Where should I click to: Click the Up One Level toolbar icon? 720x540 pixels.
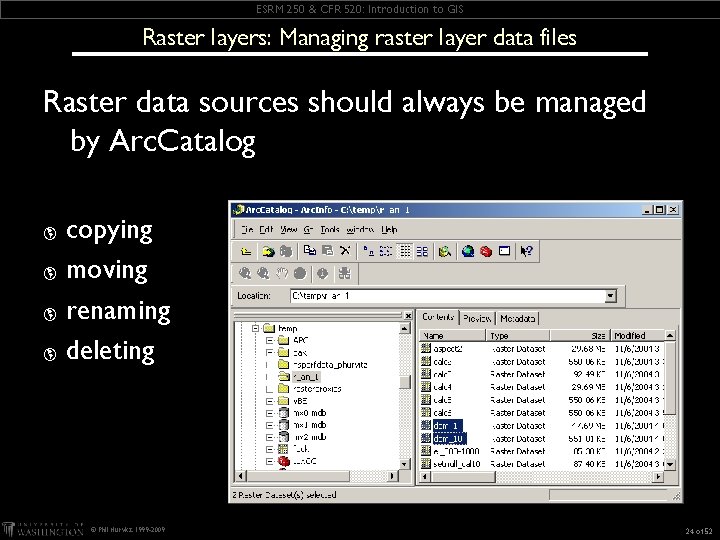246,251
